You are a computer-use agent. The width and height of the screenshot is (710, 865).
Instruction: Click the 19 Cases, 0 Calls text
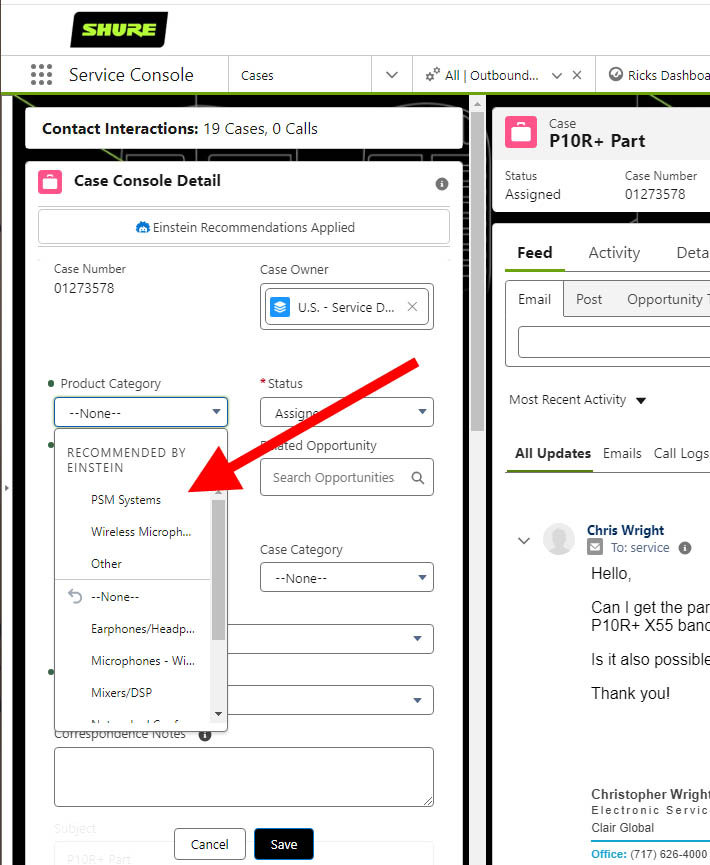[x=260, y=129]
